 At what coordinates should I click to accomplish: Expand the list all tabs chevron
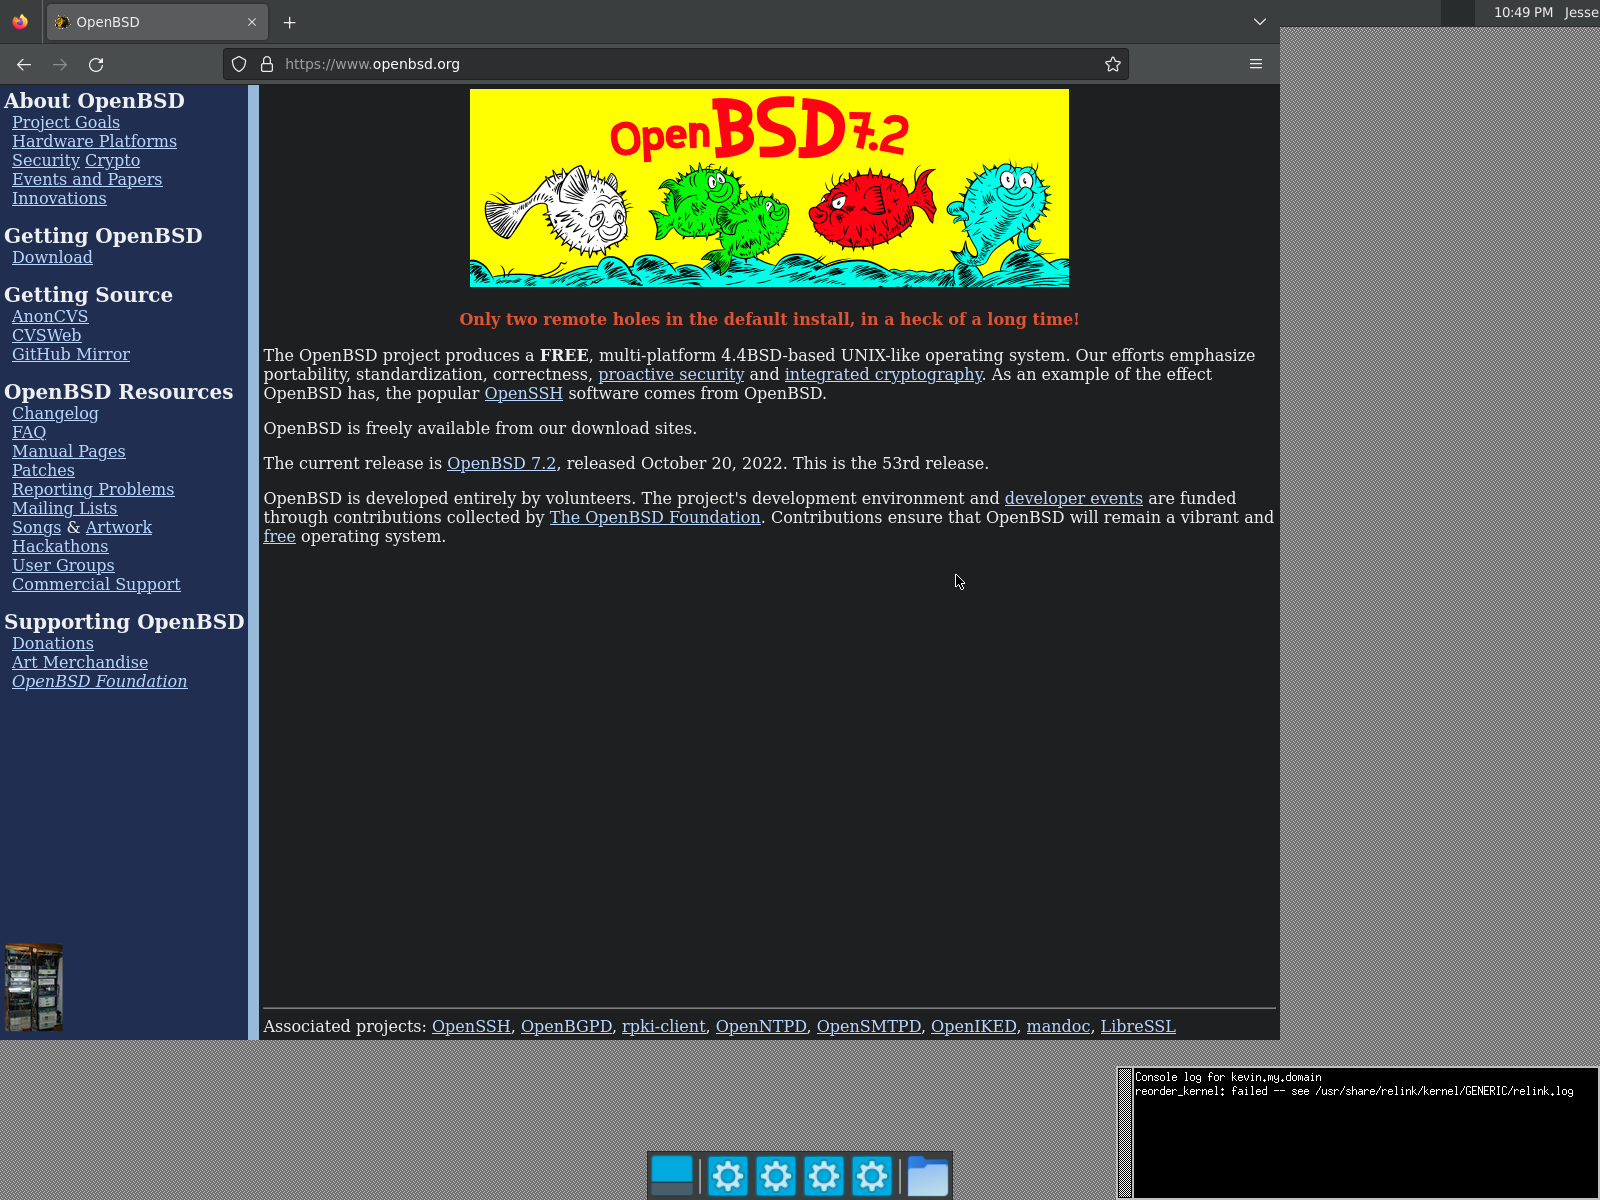click(x=1260, y=22)
